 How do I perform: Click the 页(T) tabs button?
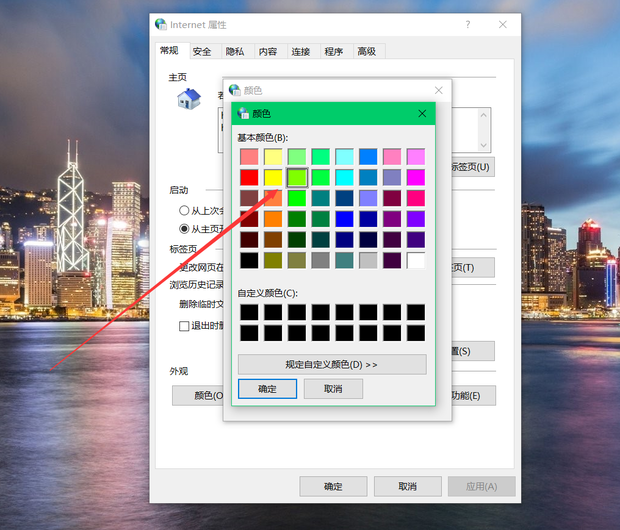473,268
